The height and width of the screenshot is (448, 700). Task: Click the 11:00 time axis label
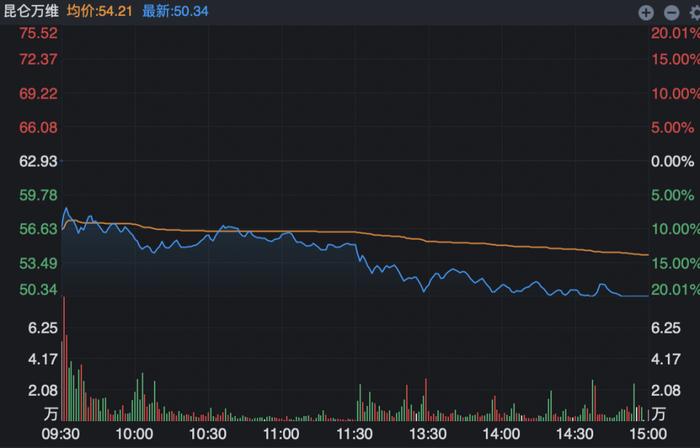281,434
